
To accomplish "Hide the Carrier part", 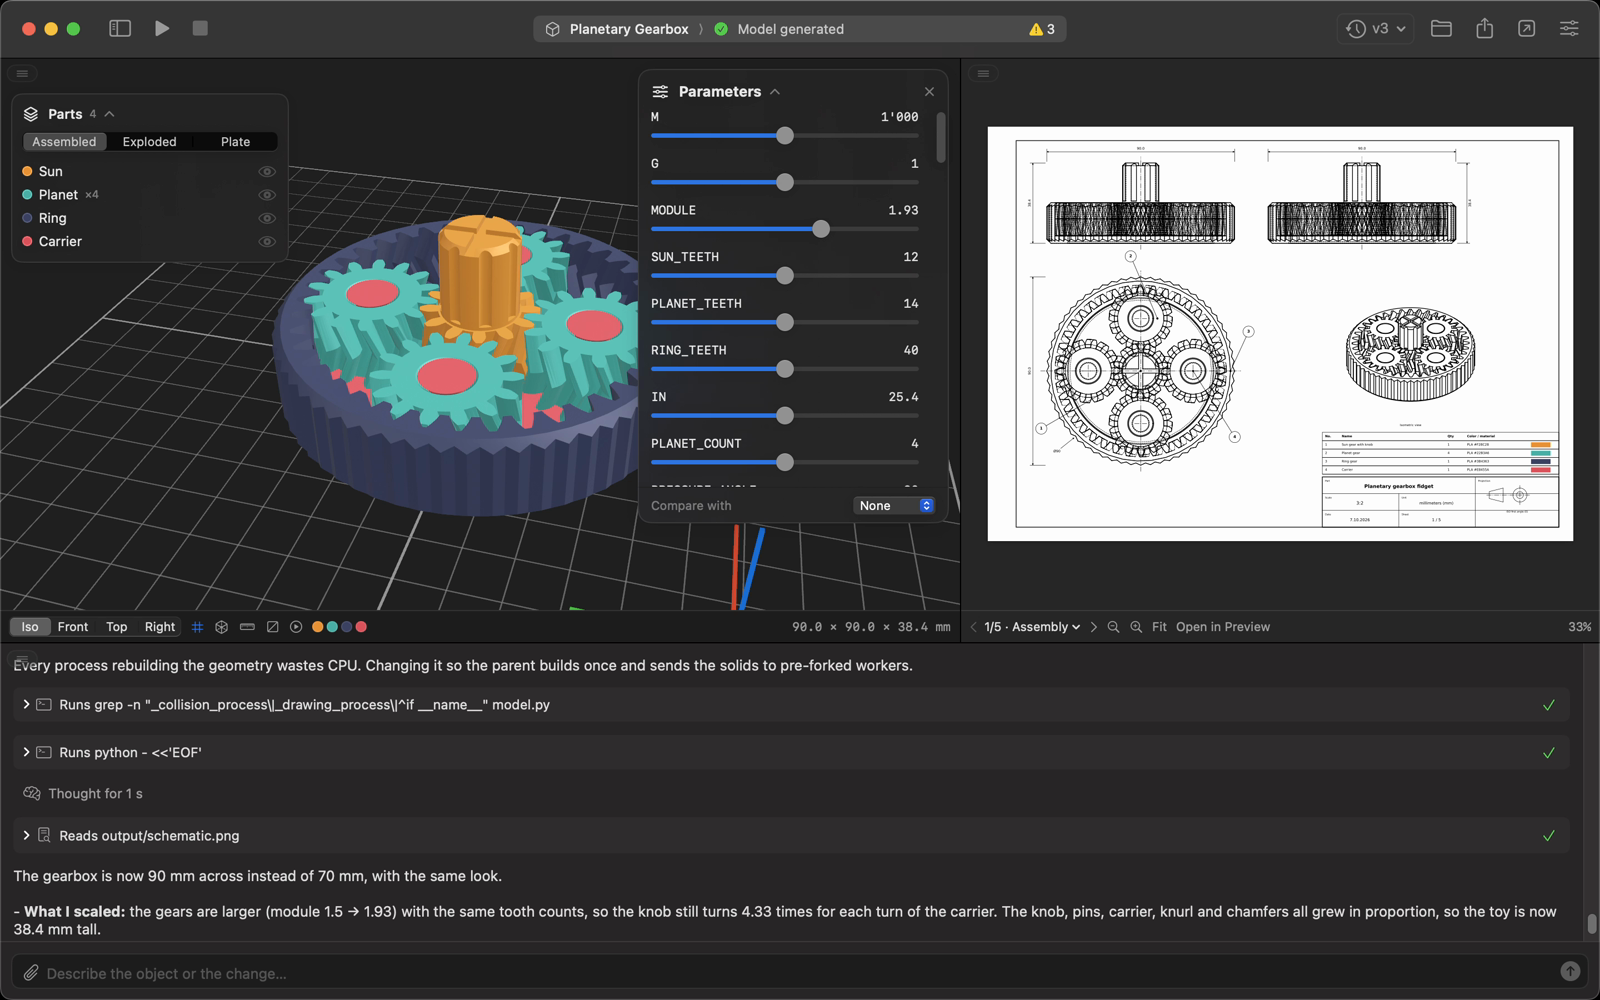I will tap(267, 241).
